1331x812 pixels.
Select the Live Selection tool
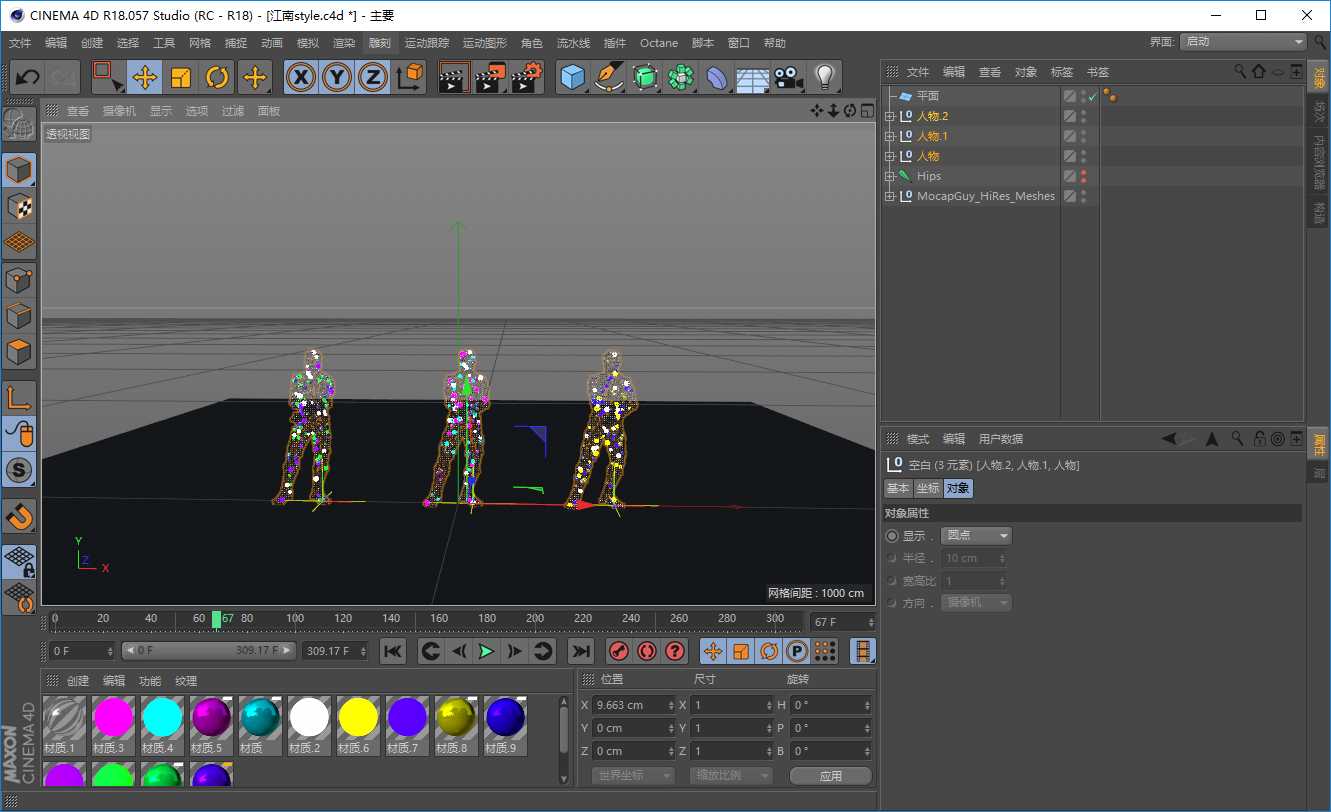(x=107, y=77)
